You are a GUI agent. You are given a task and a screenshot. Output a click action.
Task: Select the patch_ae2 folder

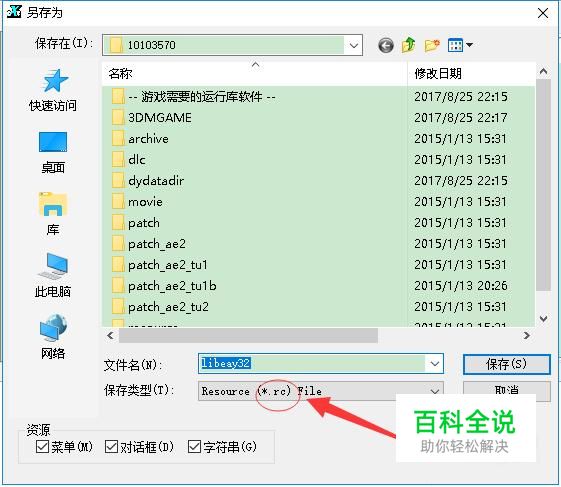149,244
